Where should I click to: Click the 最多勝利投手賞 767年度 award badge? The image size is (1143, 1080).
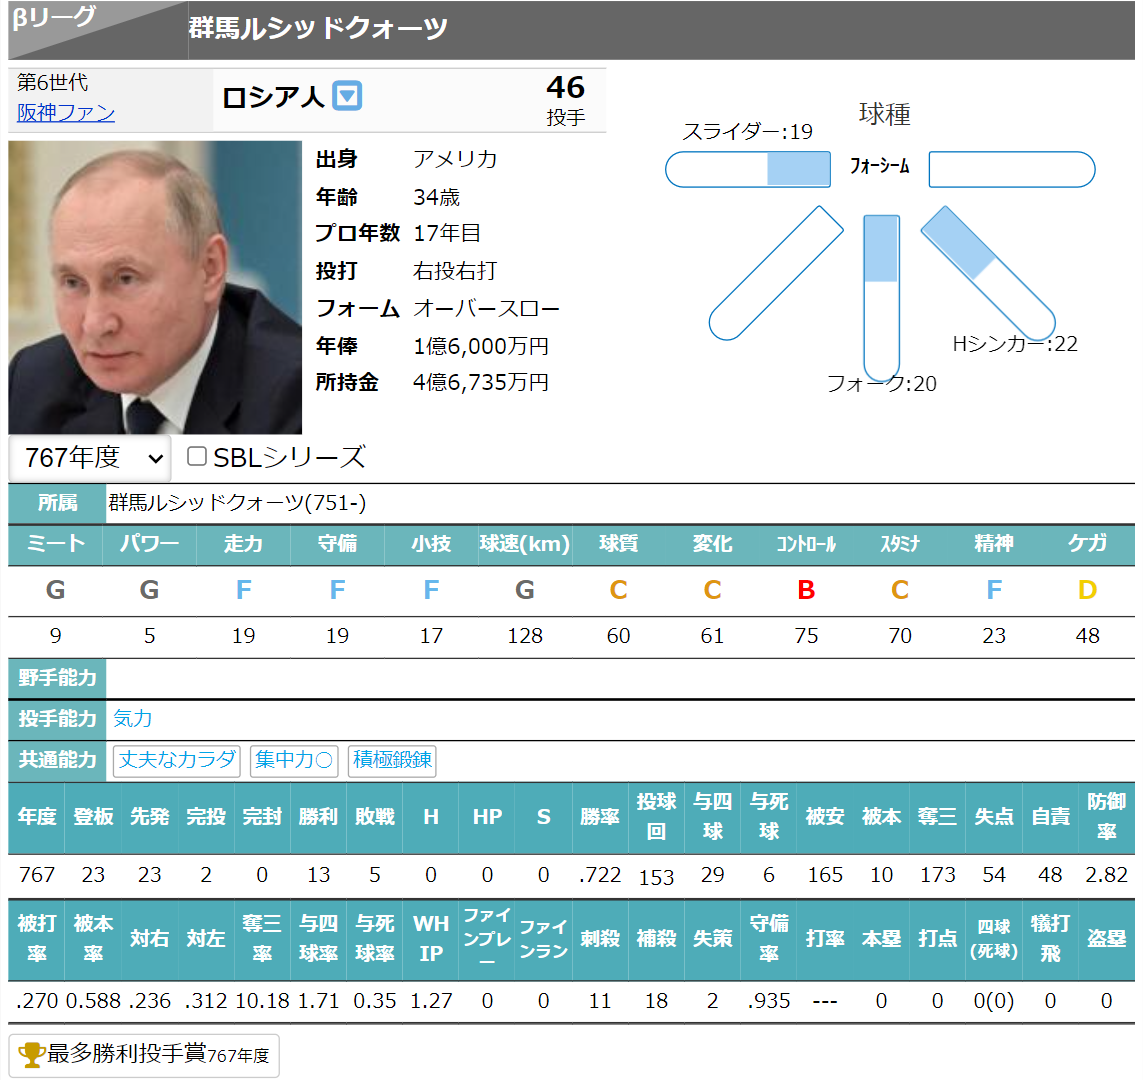(144, 1055)
